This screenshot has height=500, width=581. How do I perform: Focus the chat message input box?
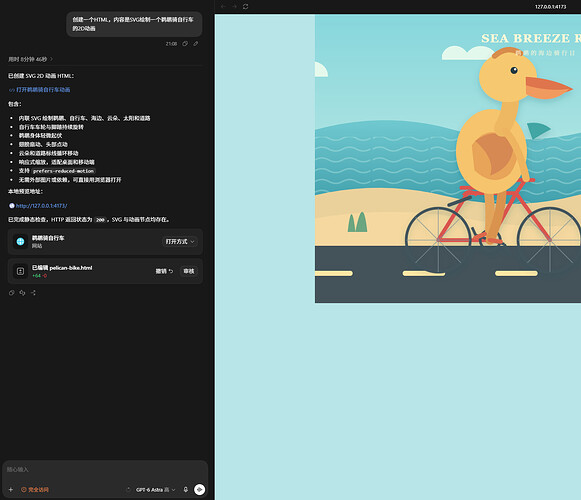(x=105, y=470)
